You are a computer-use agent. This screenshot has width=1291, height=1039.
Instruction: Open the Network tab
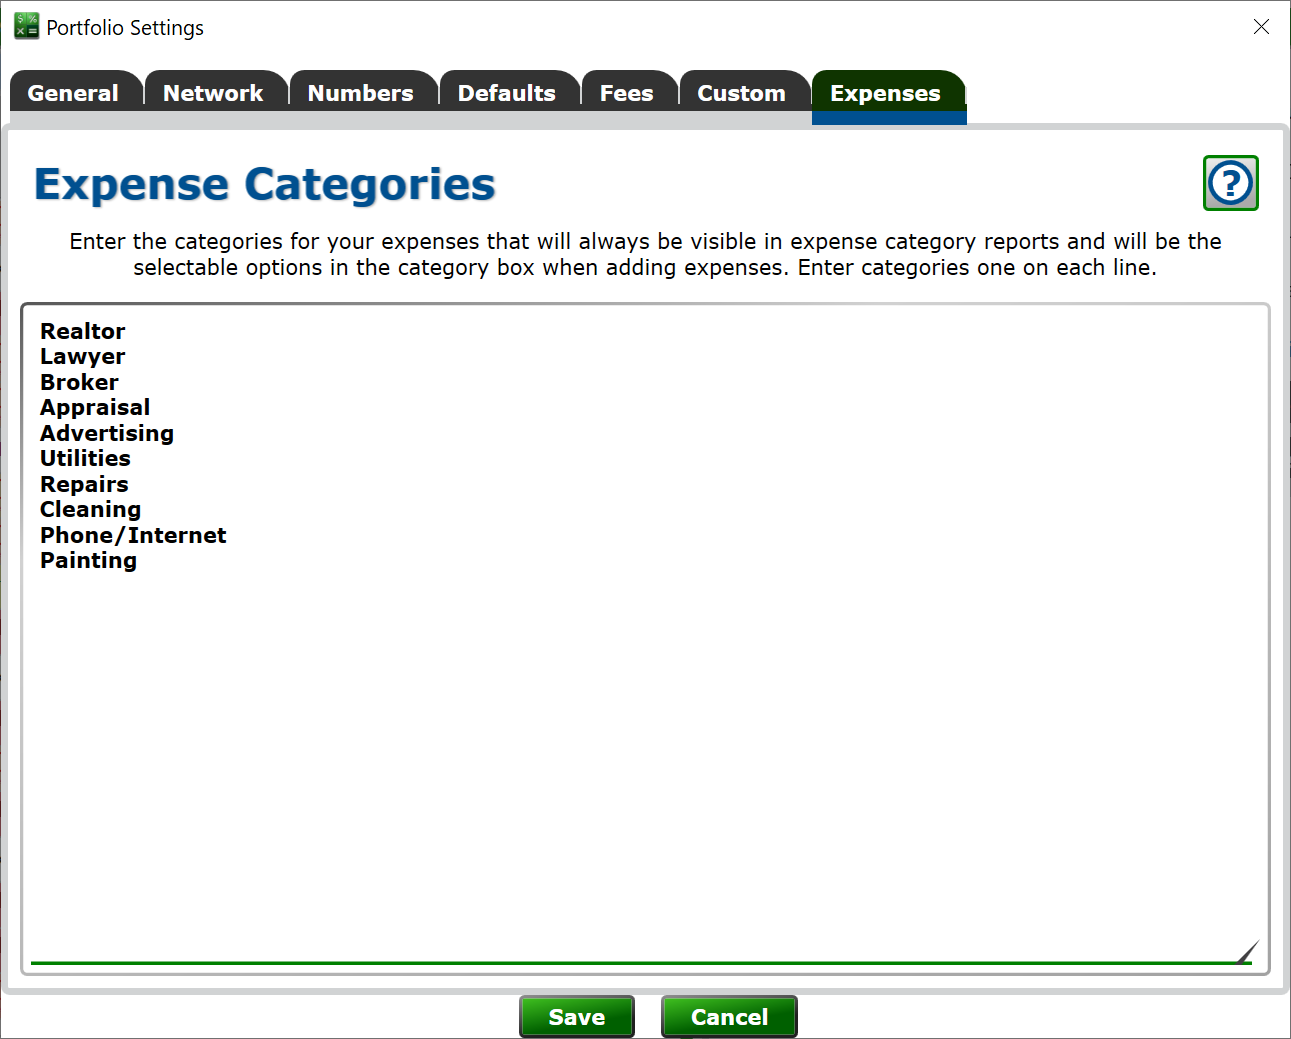coord(216,92)
